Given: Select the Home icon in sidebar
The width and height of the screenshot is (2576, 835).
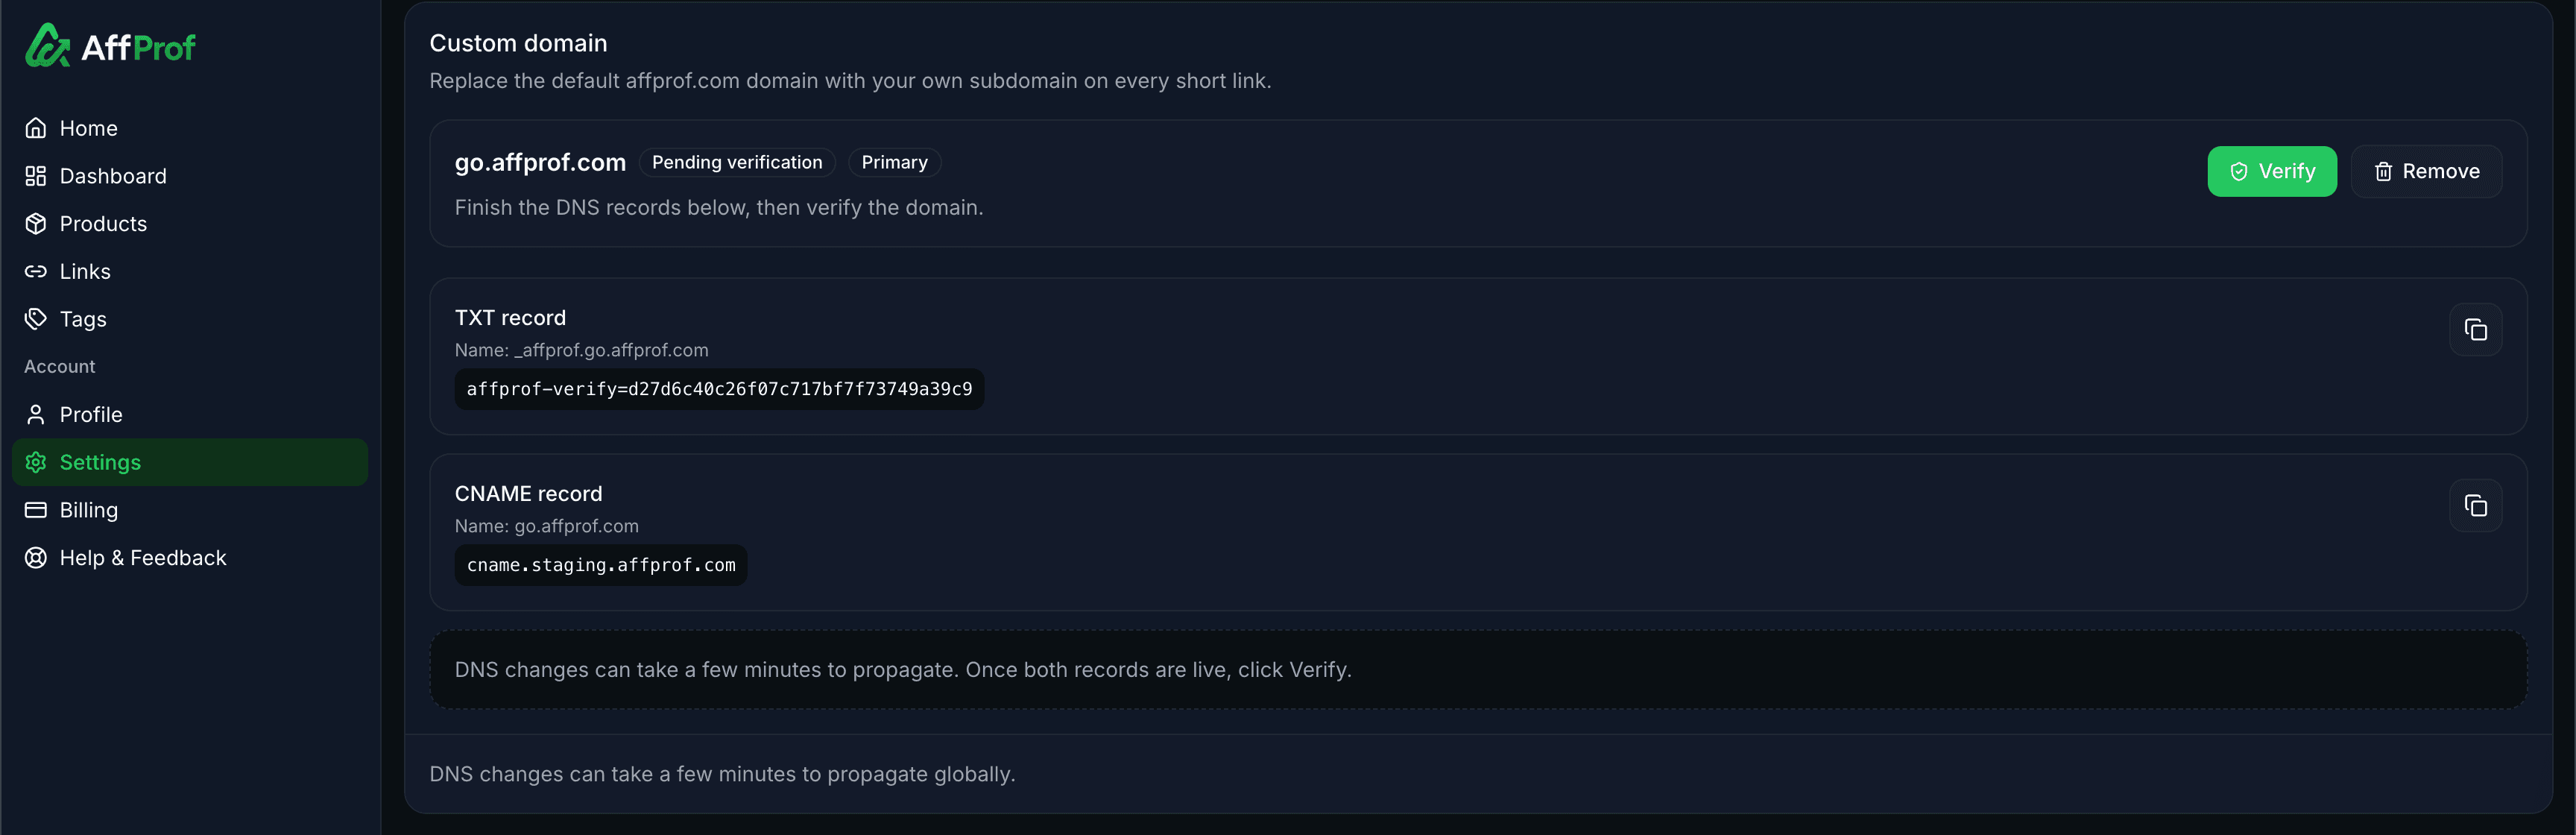Looking at the screenshot, I should pyautogui.click(x=36, y=127).
